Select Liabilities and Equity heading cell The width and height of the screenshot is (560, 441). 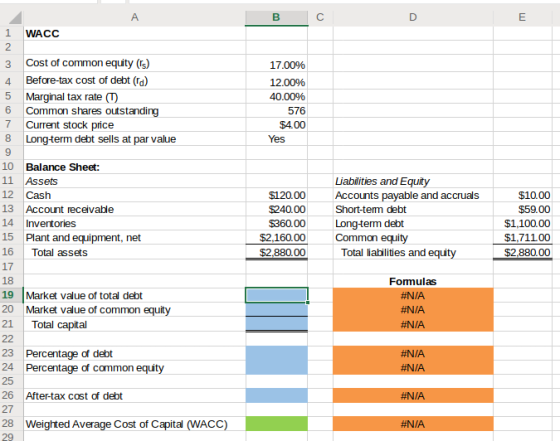tap(413, 181)
